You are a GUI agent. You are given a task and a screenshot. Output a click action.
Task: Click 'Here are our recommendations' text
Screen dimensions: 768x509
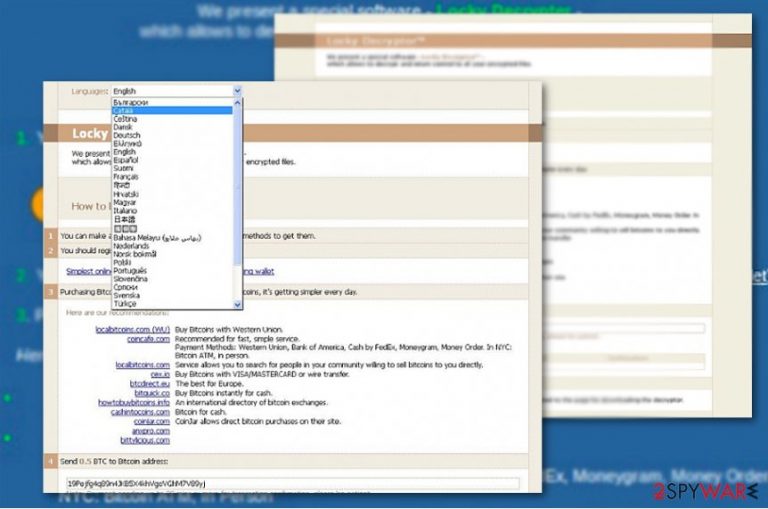[x=118, y=313]
